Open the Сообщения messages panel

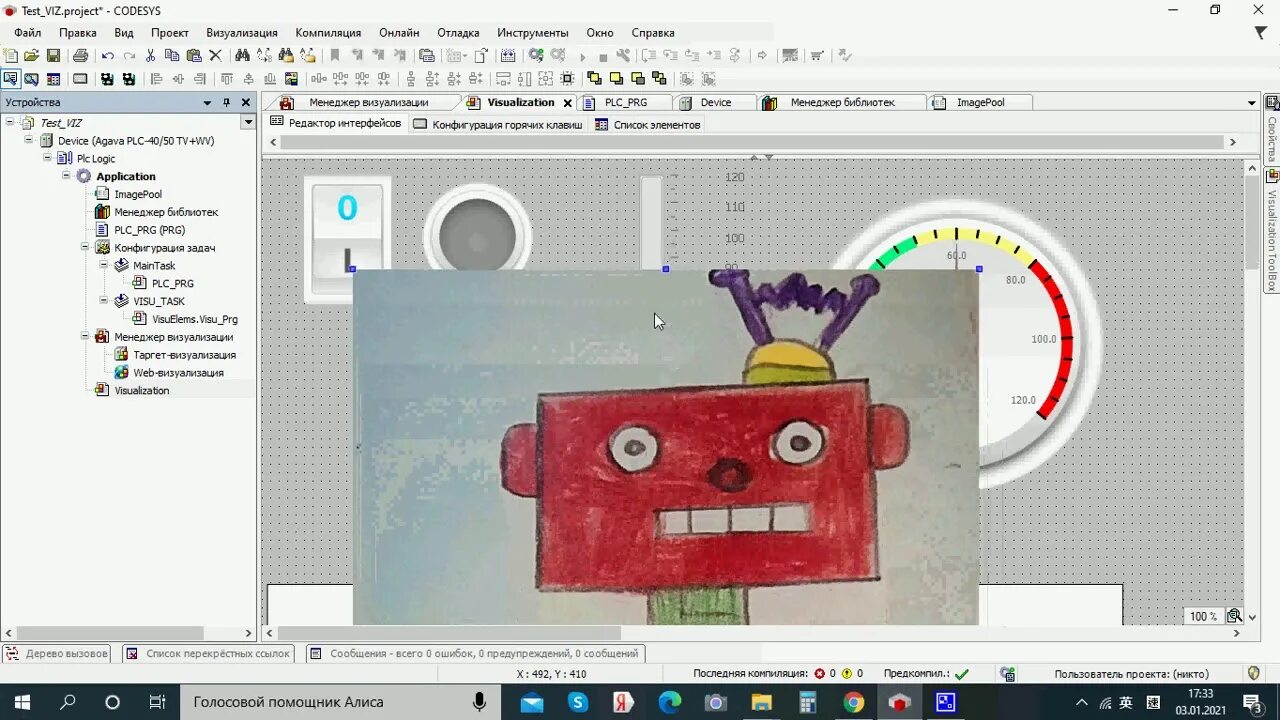[474, 653]
